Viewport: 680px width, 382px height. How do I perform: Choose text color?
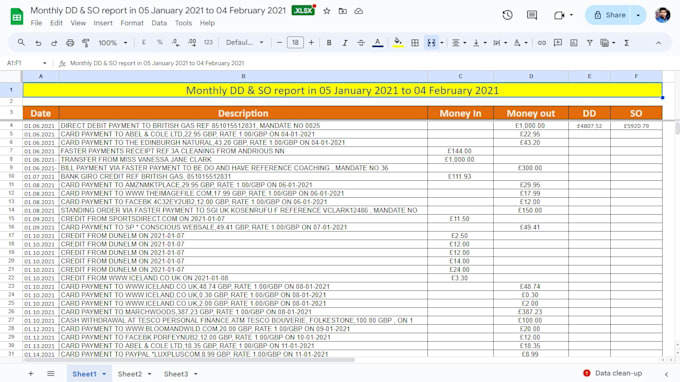click(378, 43)
